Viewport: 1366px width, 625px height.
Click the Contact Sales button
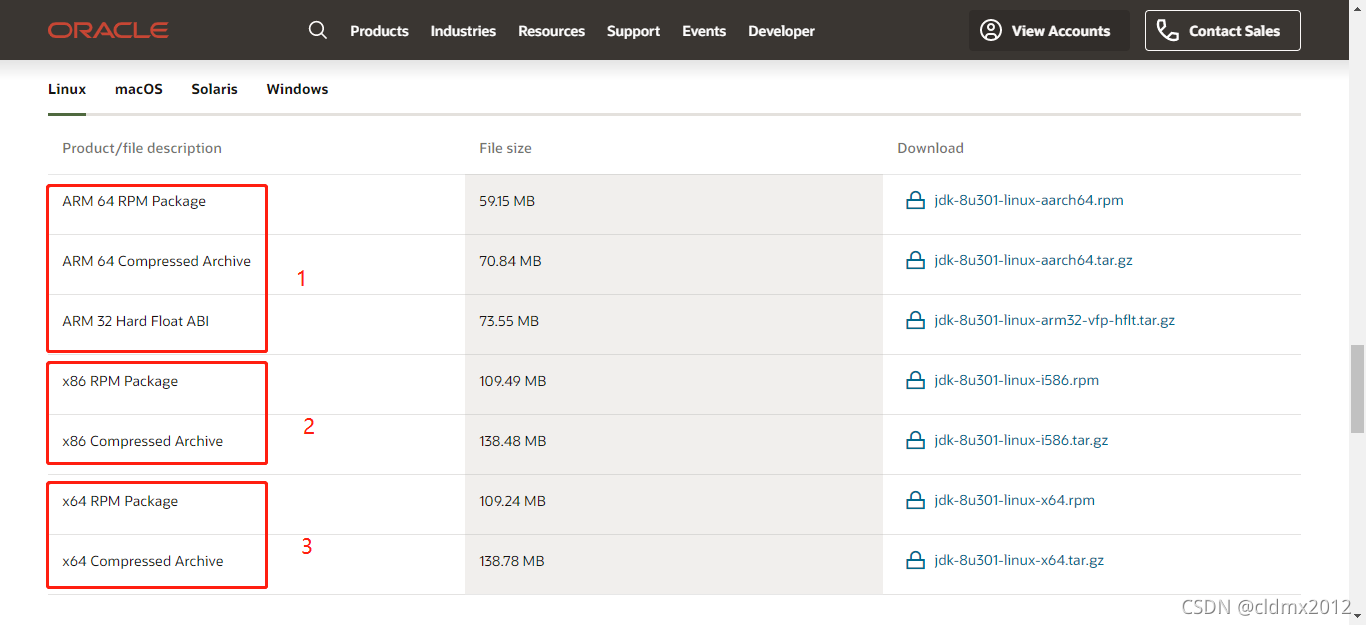coord(1223,30)
